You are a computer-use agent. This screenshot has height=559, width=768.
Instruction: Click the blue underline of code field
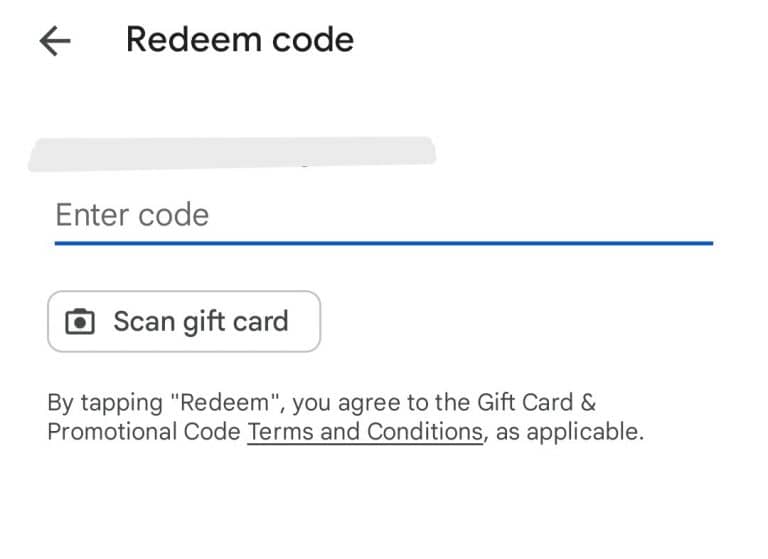tap(384, 243)
